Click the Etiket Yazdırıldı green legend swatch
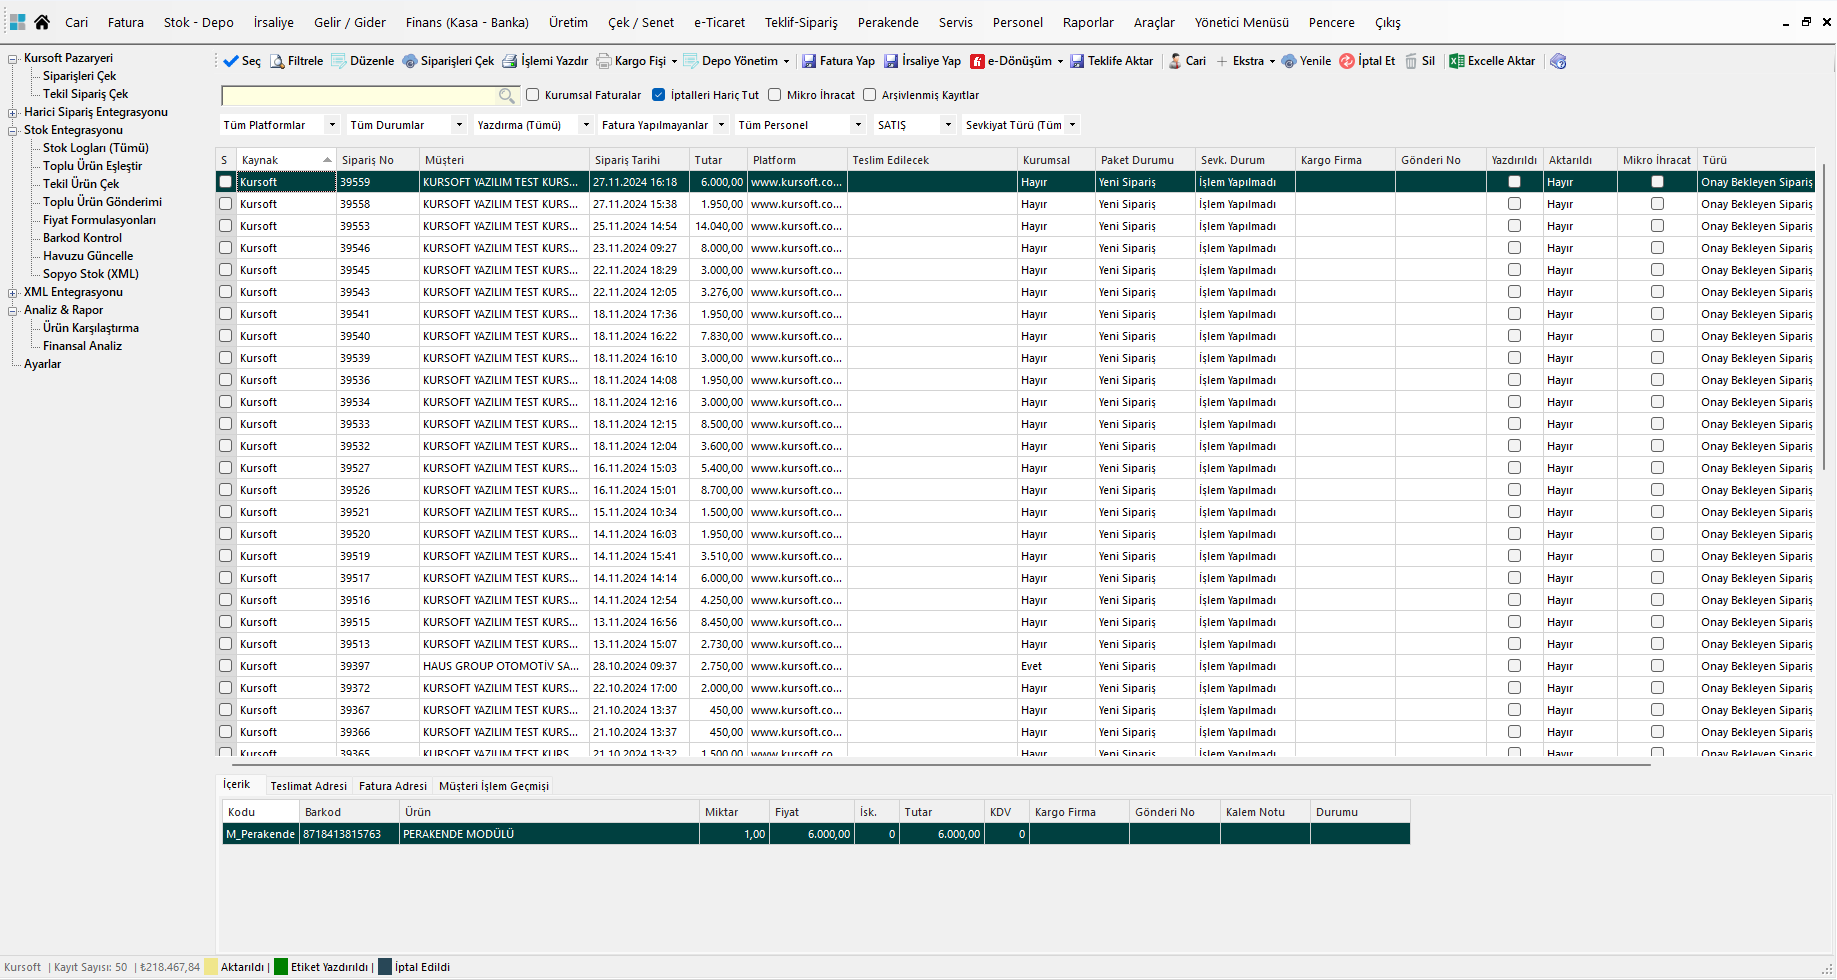 coord(281,967)
